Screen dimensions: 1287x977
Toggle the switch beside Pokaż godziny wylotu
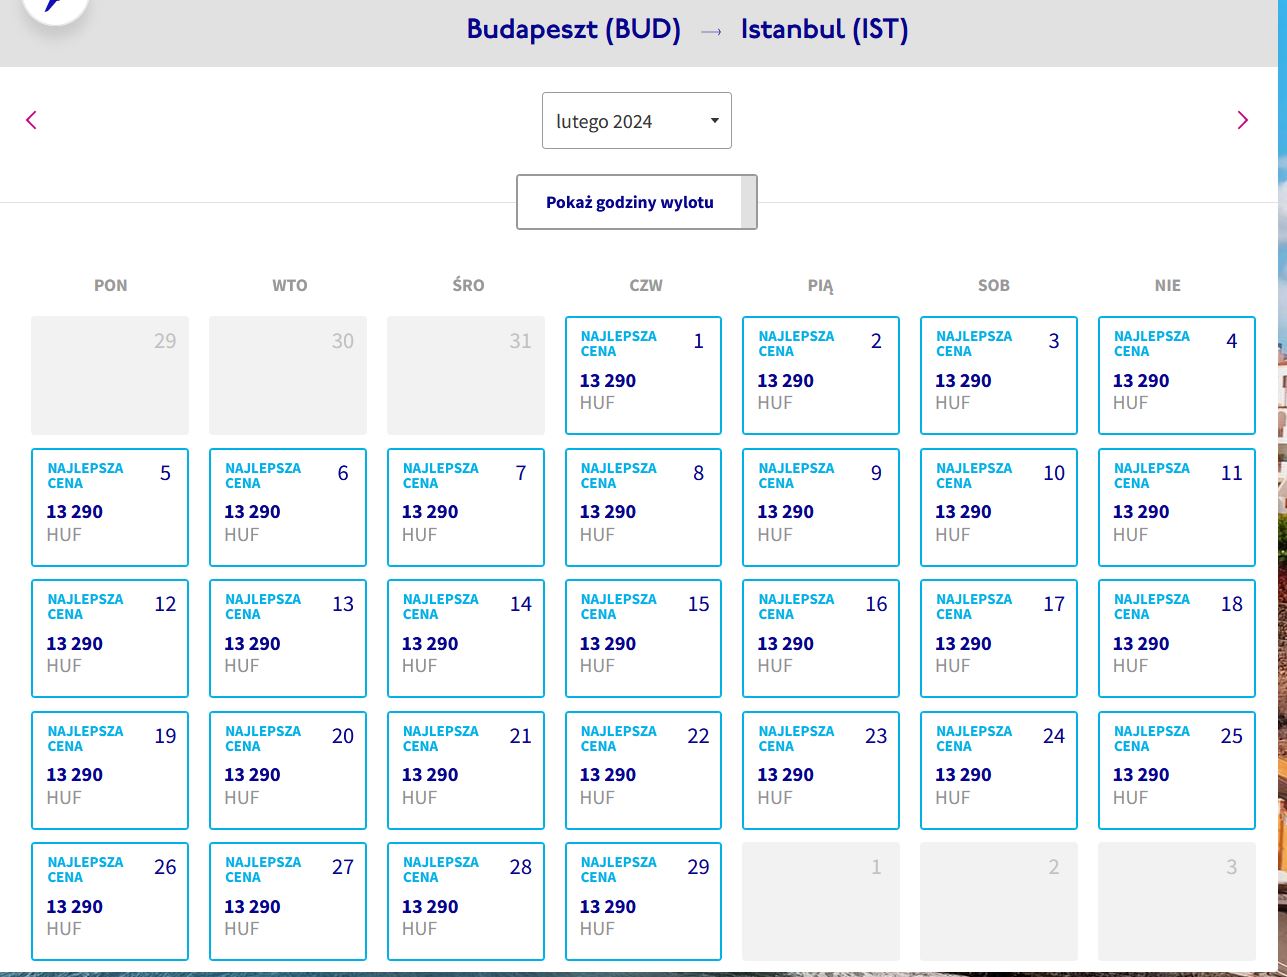coord(749,202)
